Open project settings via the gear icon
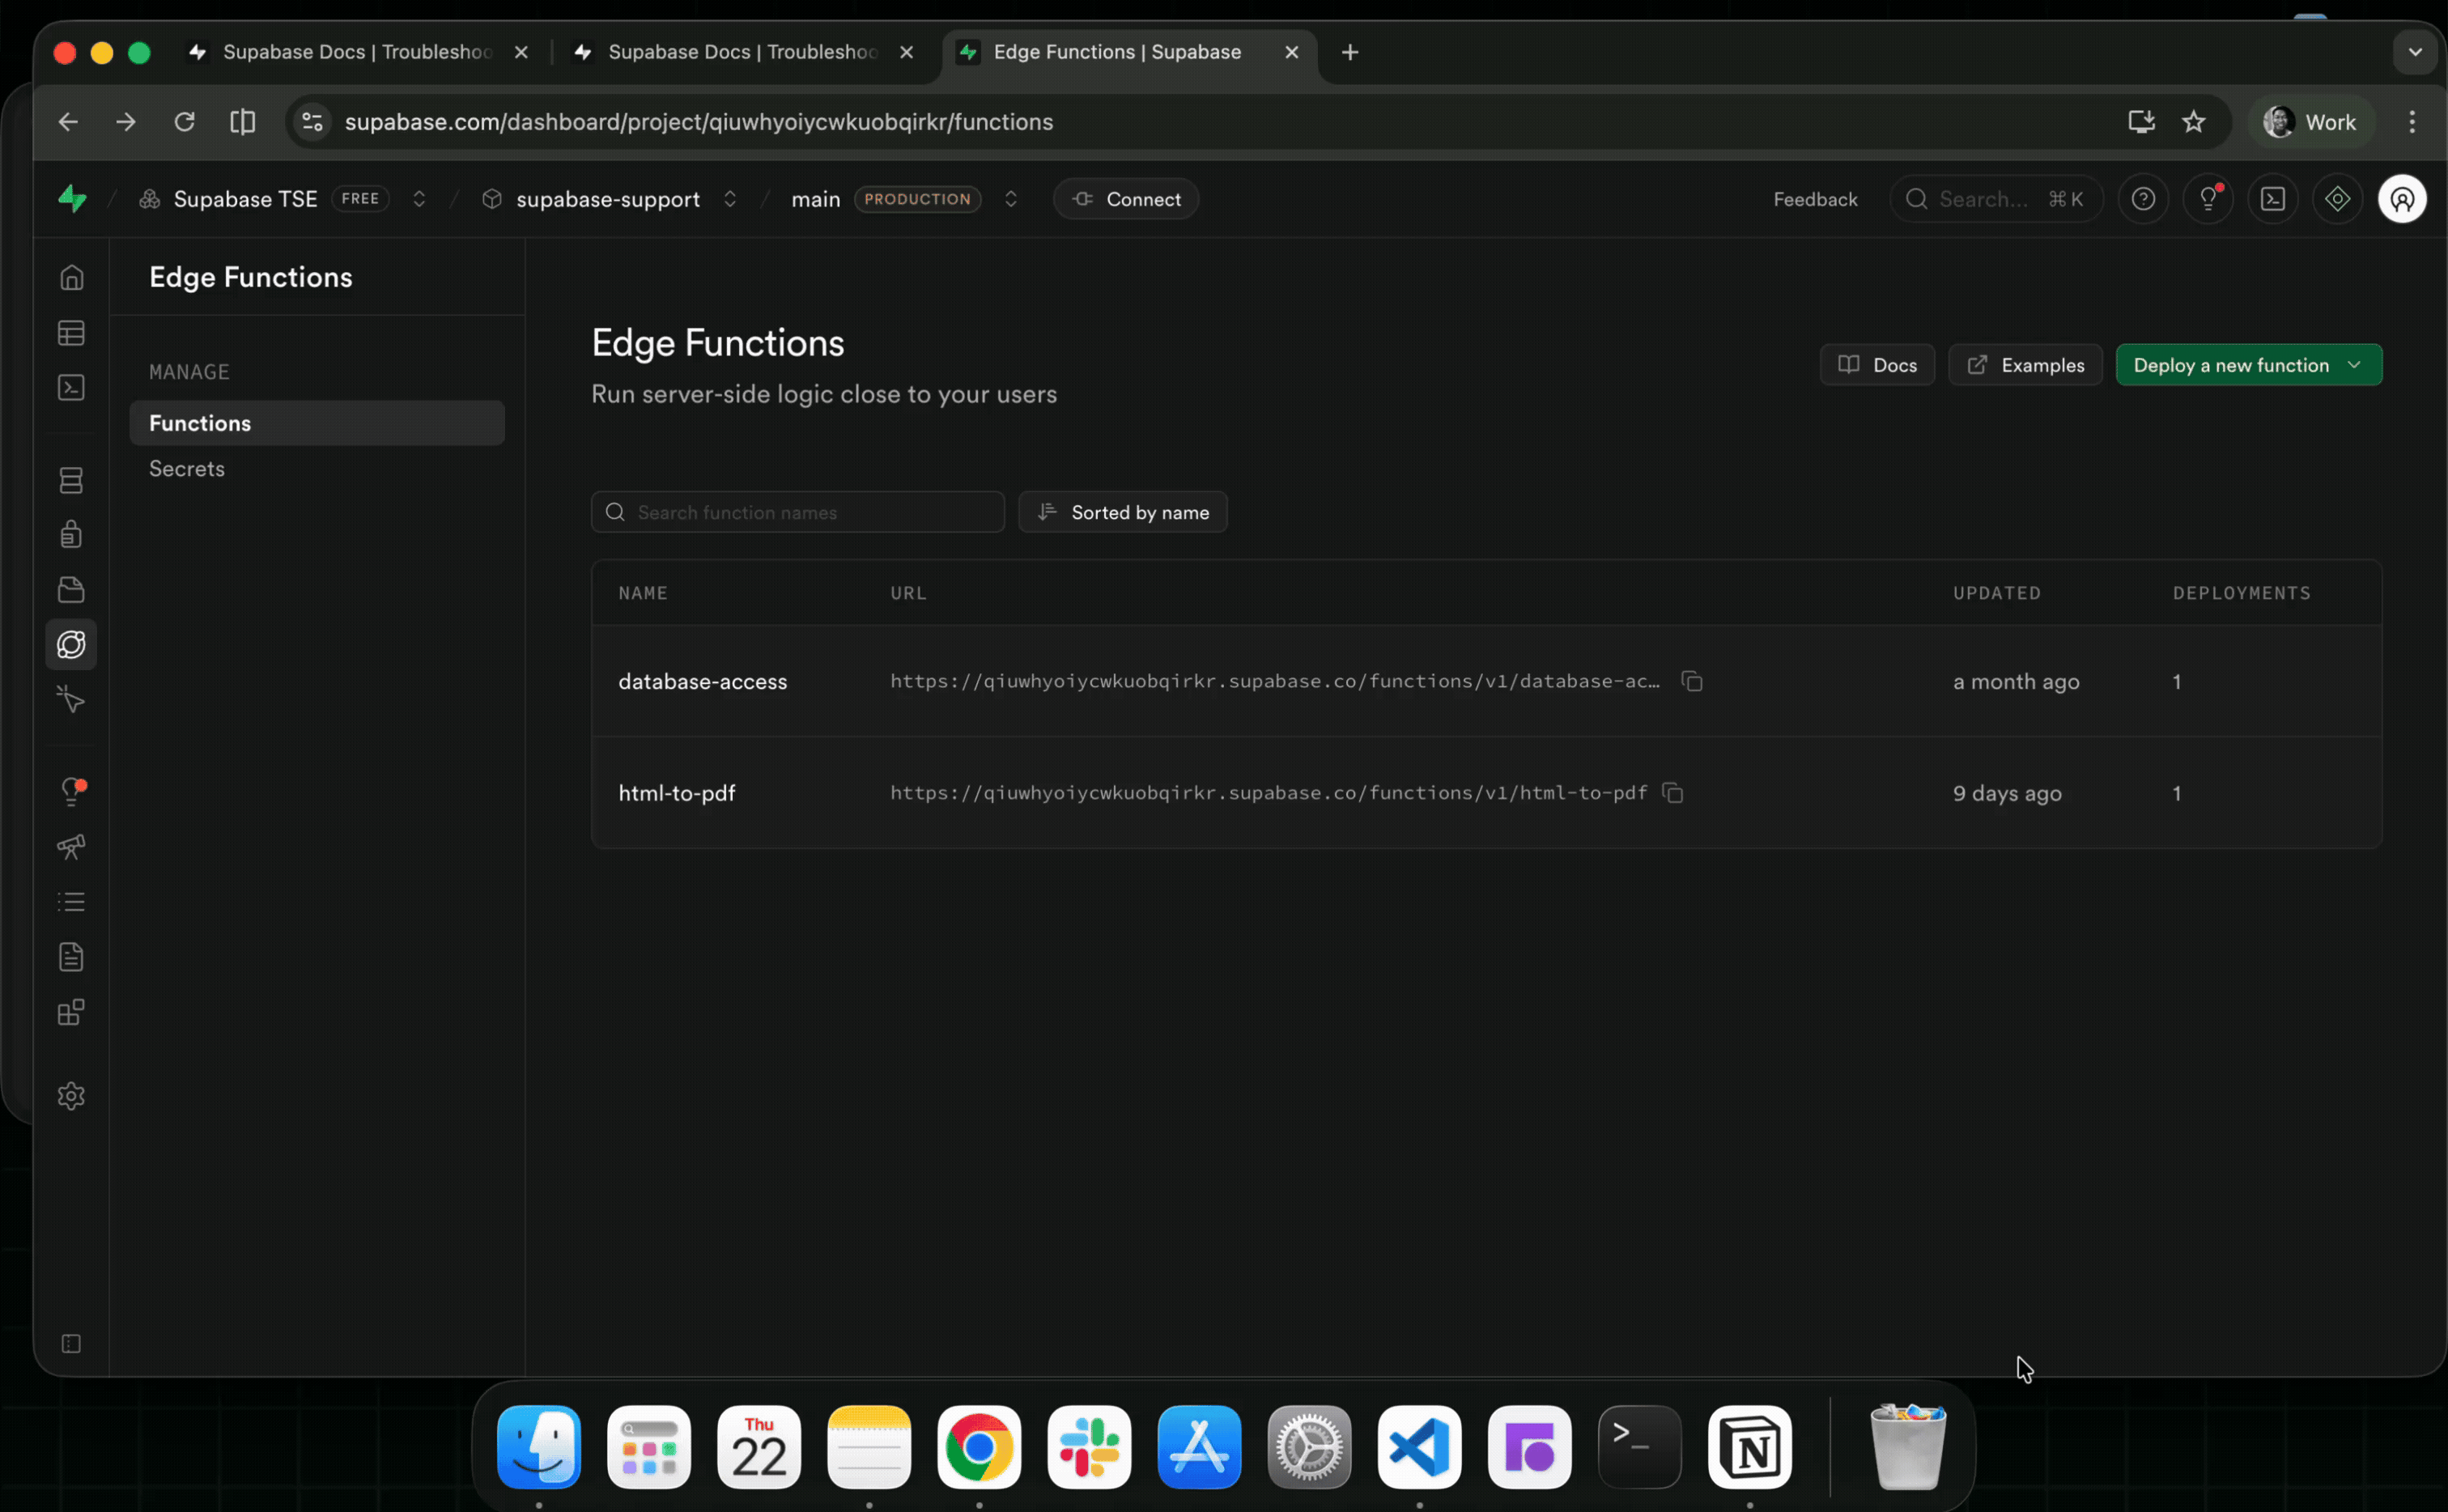Viewport: 2448px width, 1512px height. pyautogui.click(x=71, y=1095)
